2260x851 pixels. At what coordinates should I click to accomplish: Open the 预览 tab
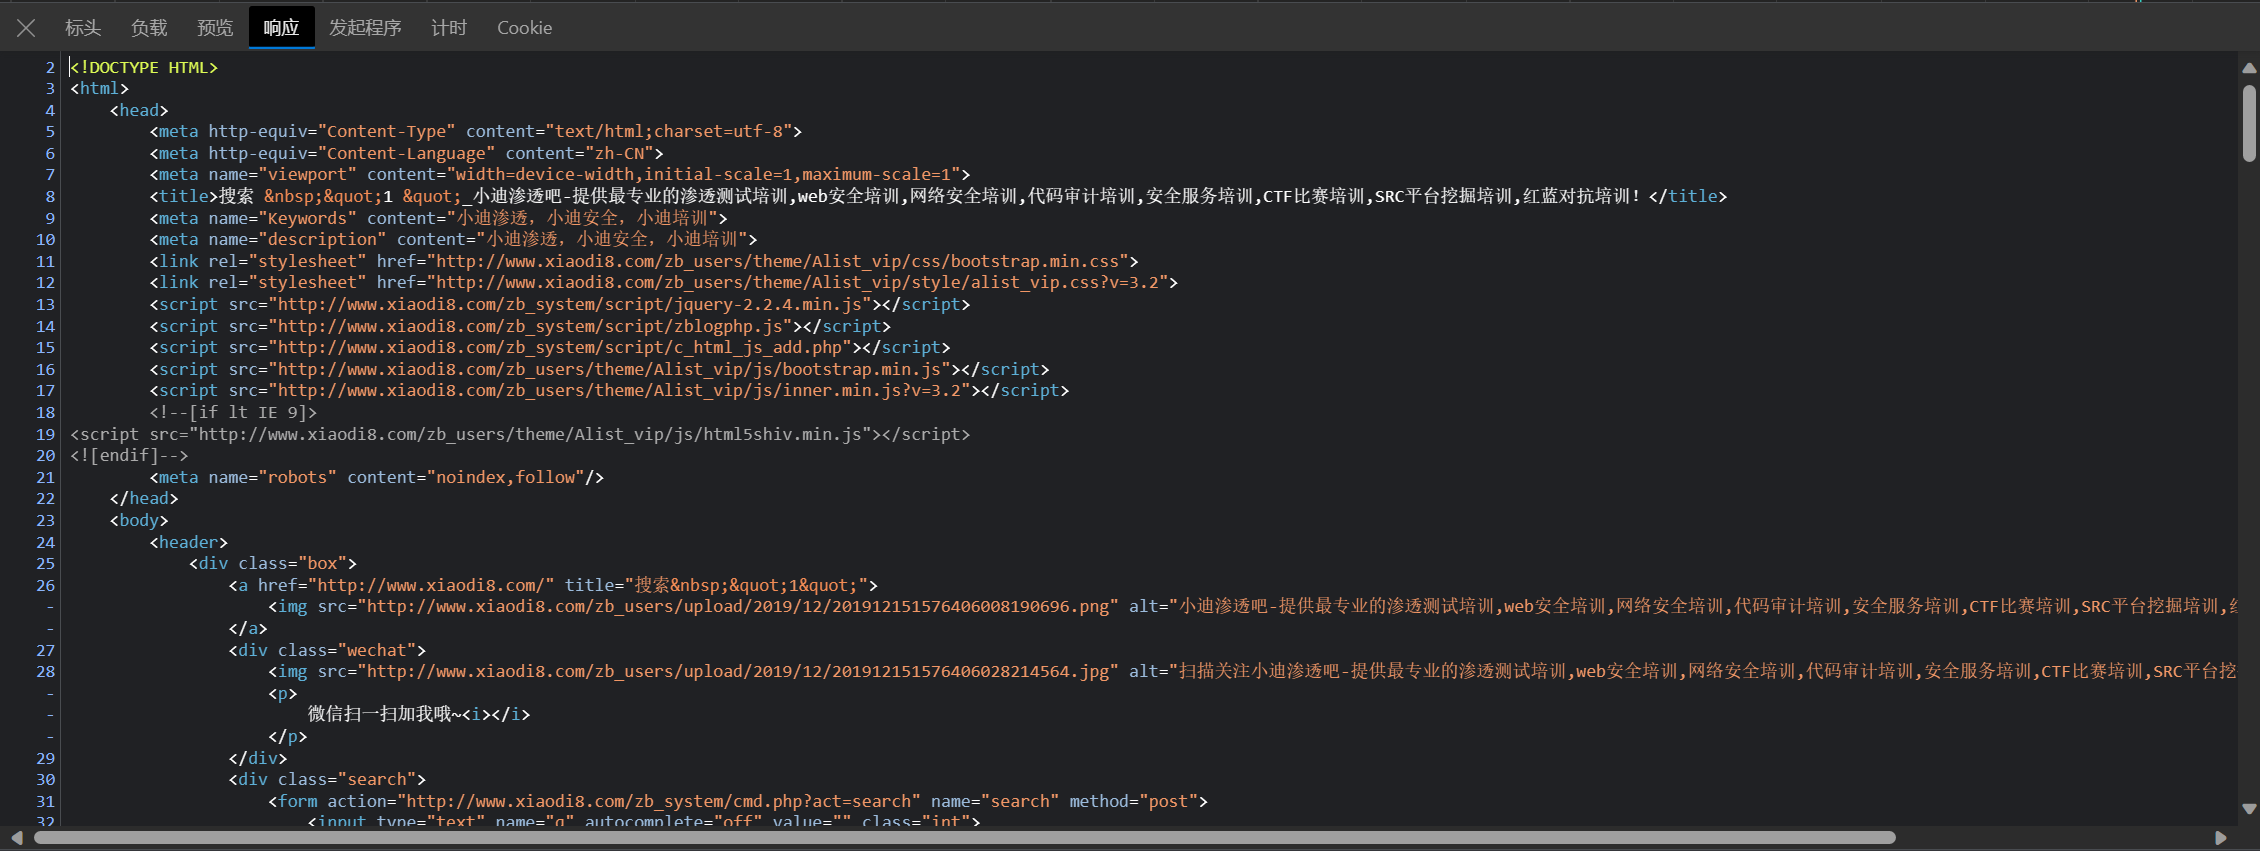pos(215,28)
